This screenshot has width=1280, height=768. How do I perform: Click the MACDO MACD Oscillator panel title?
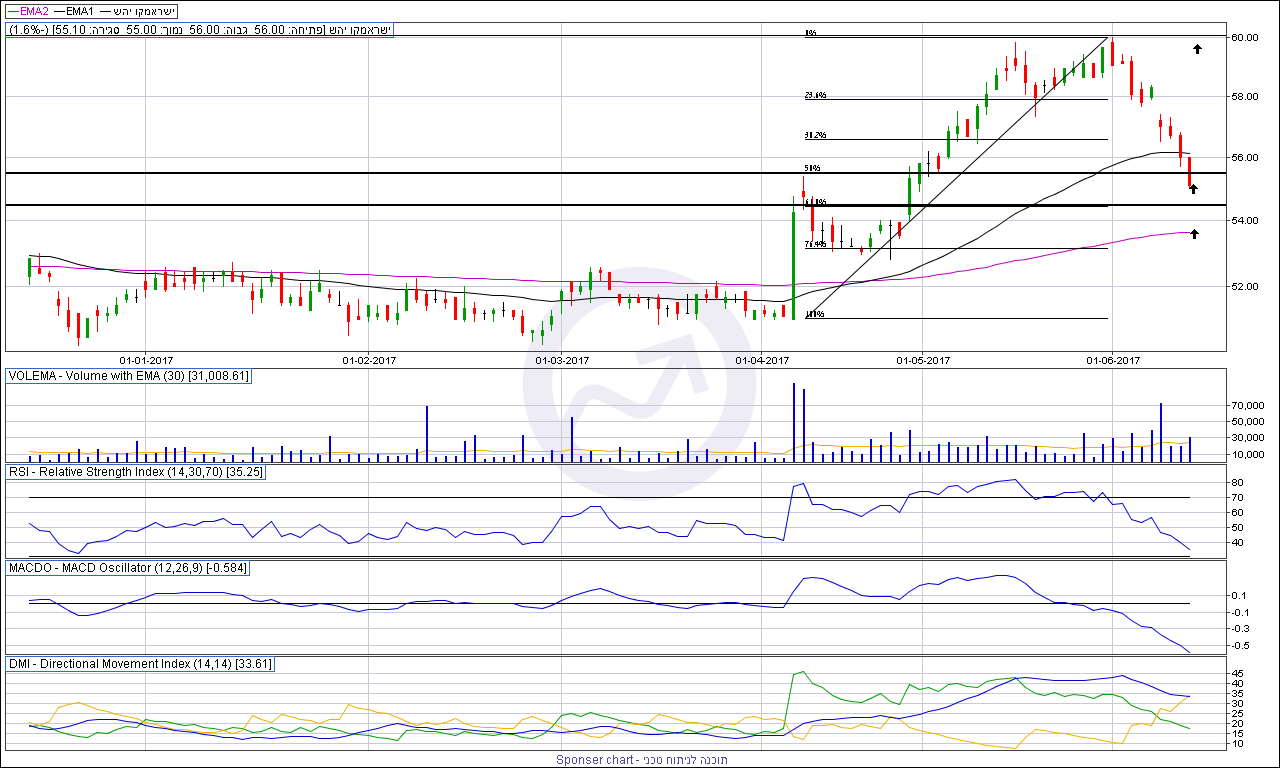(x=128, y=568)
